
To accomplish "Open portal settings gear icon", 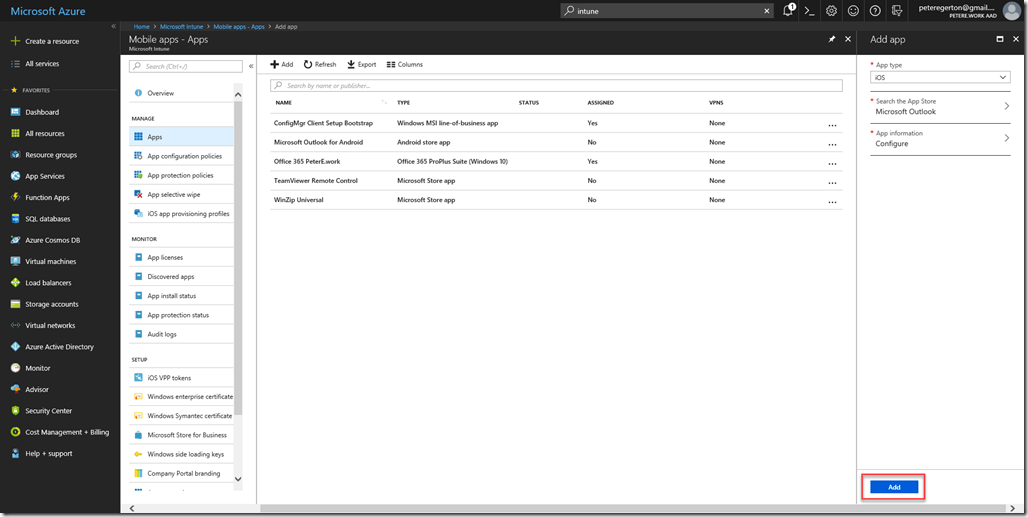I will 831,11.
